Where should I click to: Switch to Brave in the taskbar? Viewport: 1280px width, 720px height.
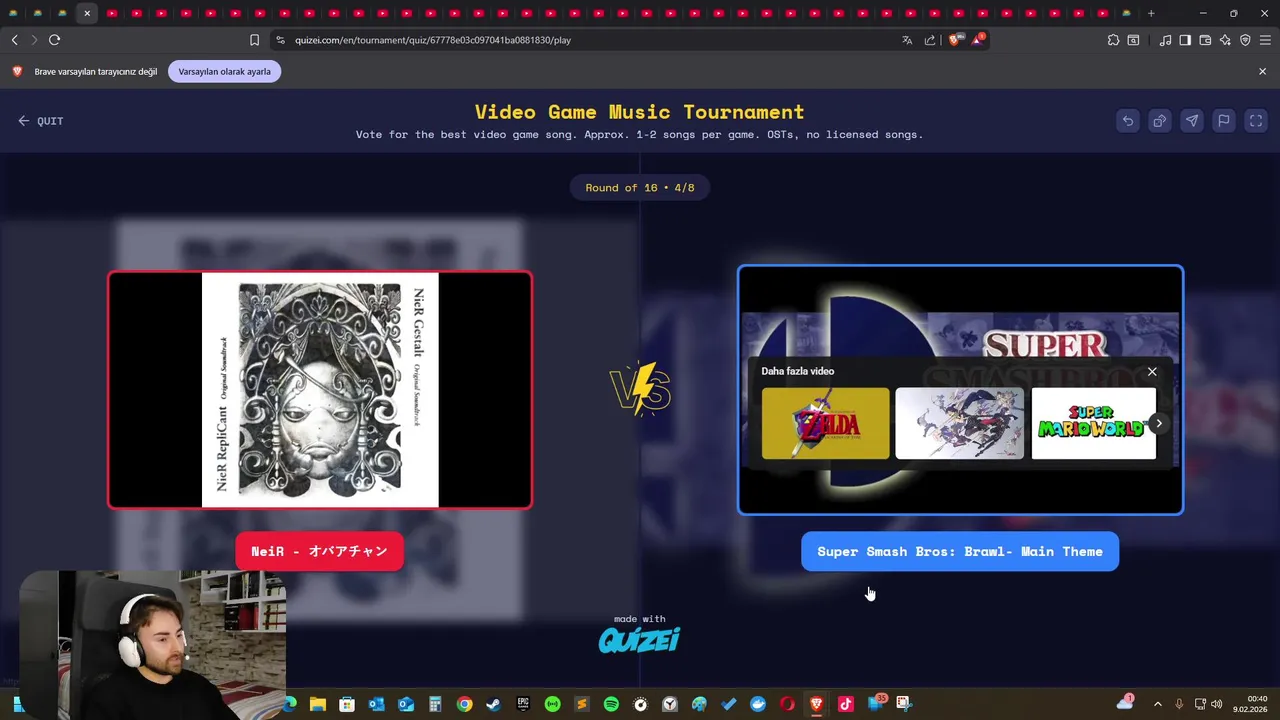(x=816, y=704)
